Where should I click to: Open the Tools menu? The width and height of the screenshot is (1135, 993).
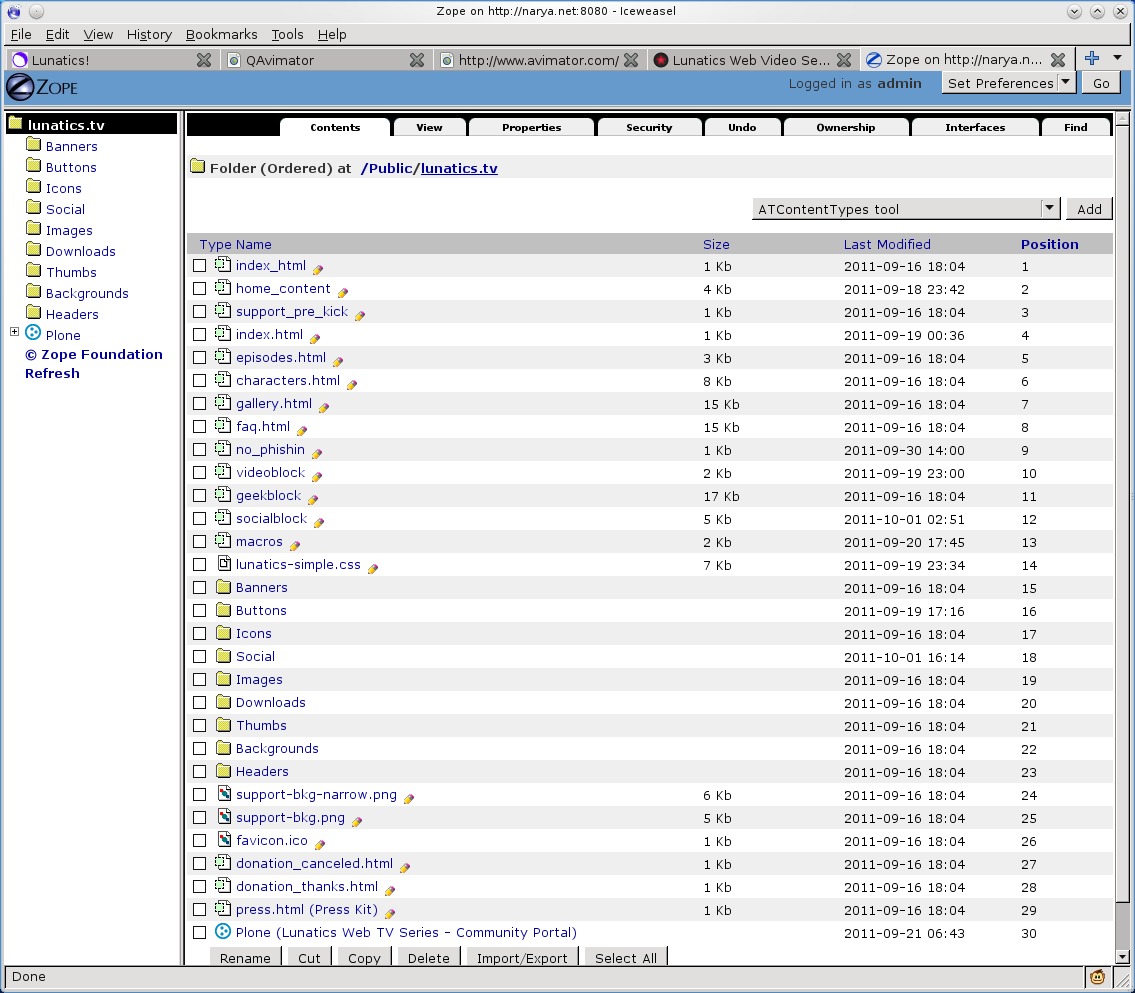coord(287,34)
